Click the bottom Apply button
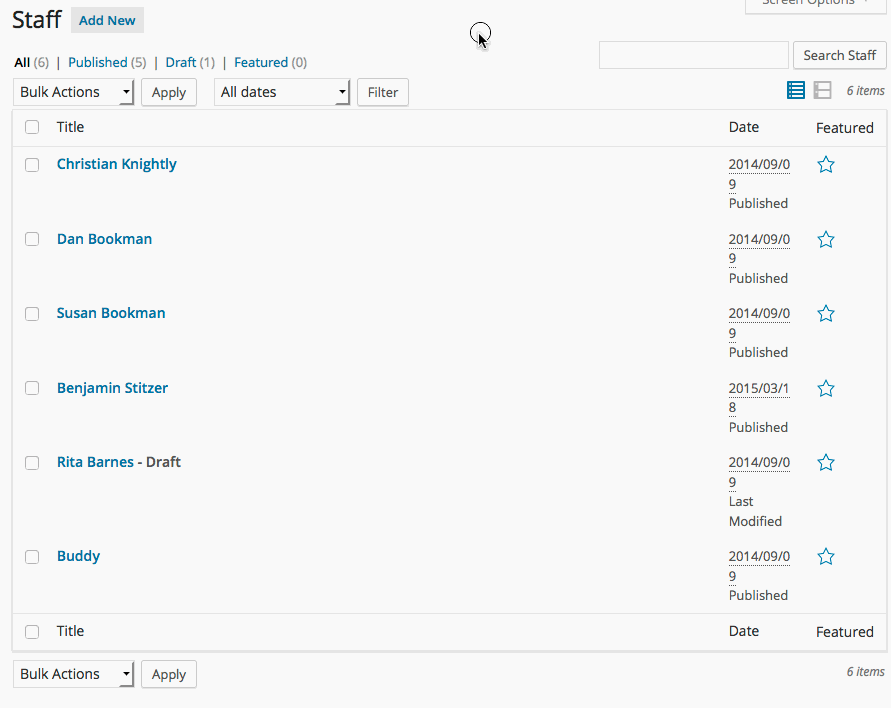 point(169,674)
